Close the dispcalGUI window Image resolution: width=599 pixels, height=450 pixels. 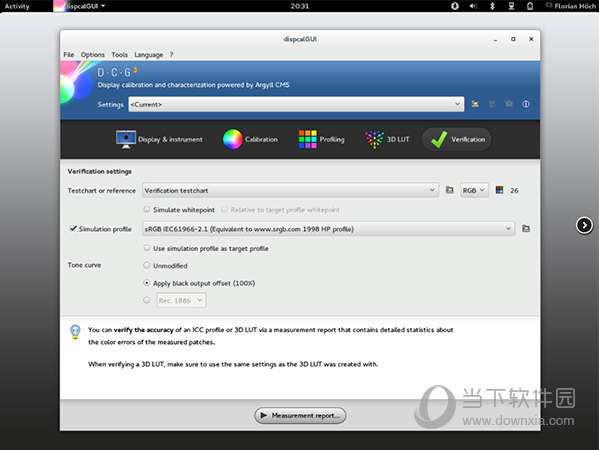531,39
